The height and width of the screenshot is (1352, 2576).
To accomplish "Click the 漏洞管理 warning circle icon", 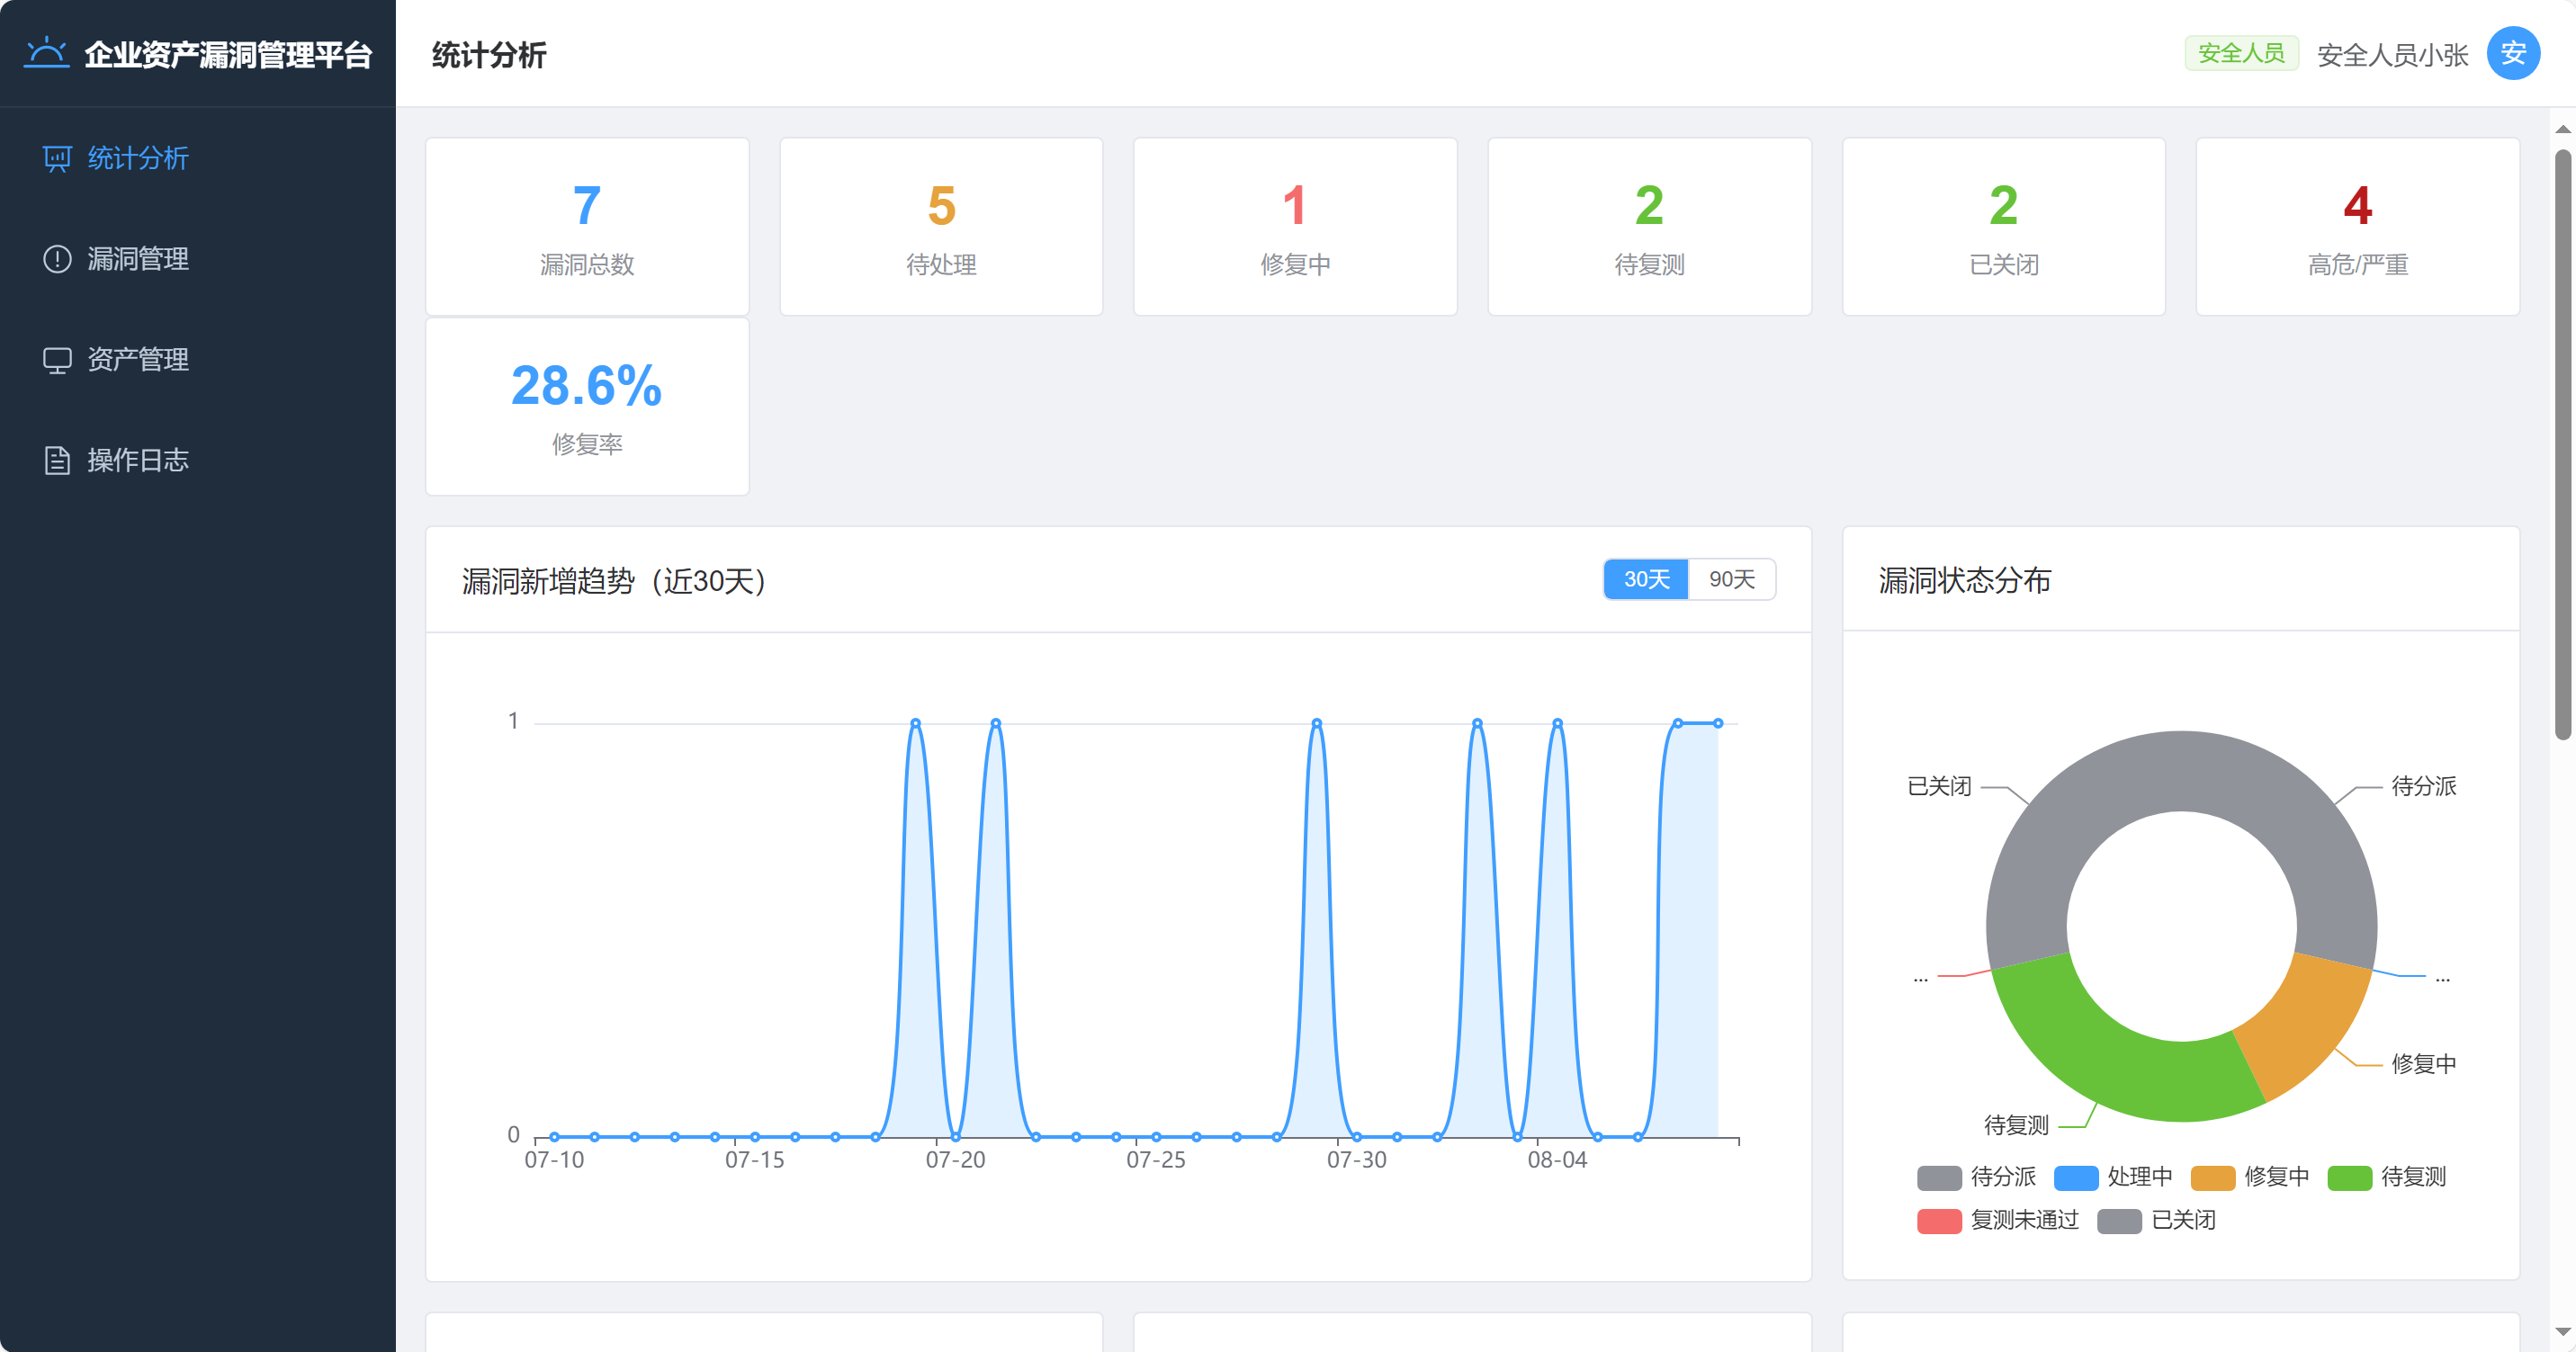I will (57, 259).
